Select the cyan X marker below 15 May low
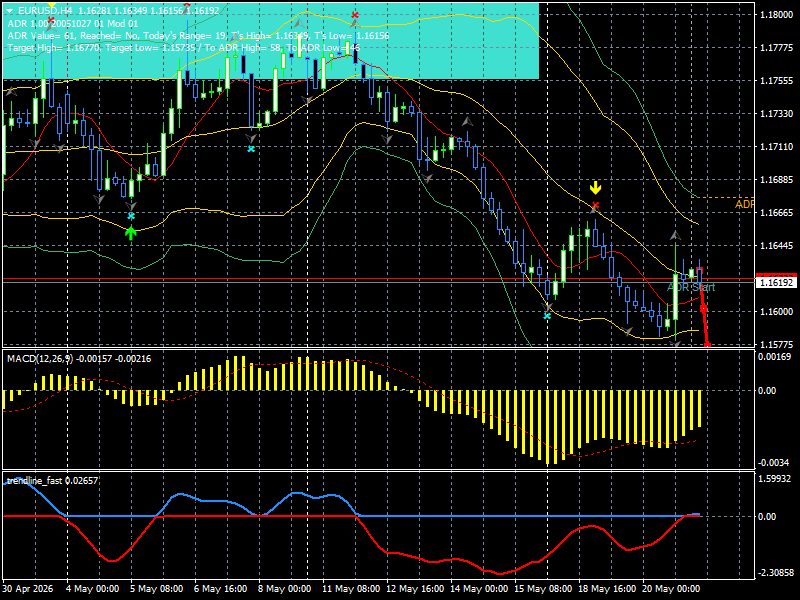800x600 pixels. pyautogui.click(x=547, y=316)
